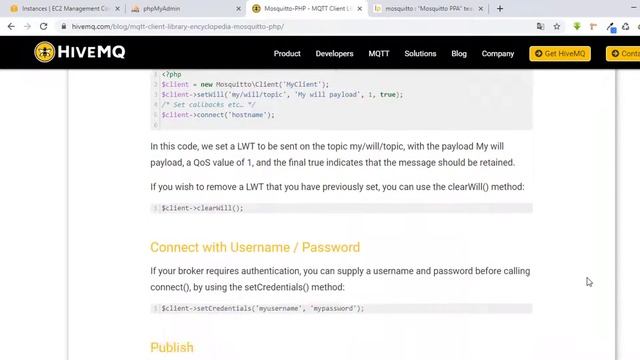Screen dimensions: 640x360
Task: Close the Mosquitto PPA tab
Action: (481, 9)
